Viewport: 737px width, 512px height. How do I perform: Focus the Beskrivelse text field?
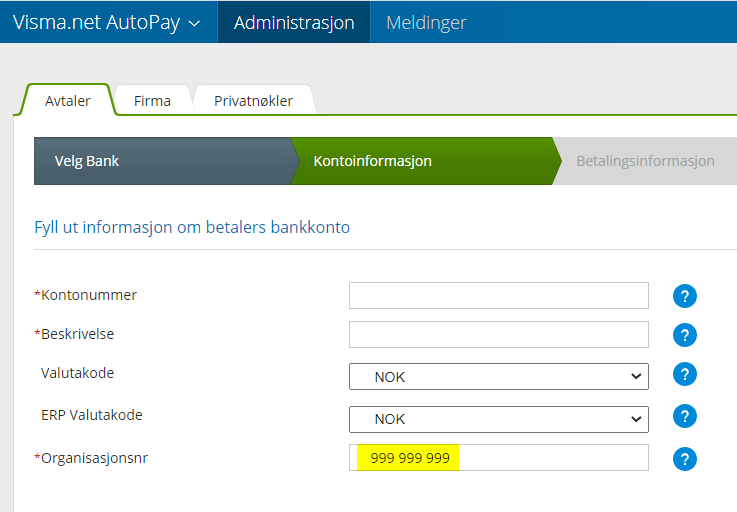click(x=498, y=335)
